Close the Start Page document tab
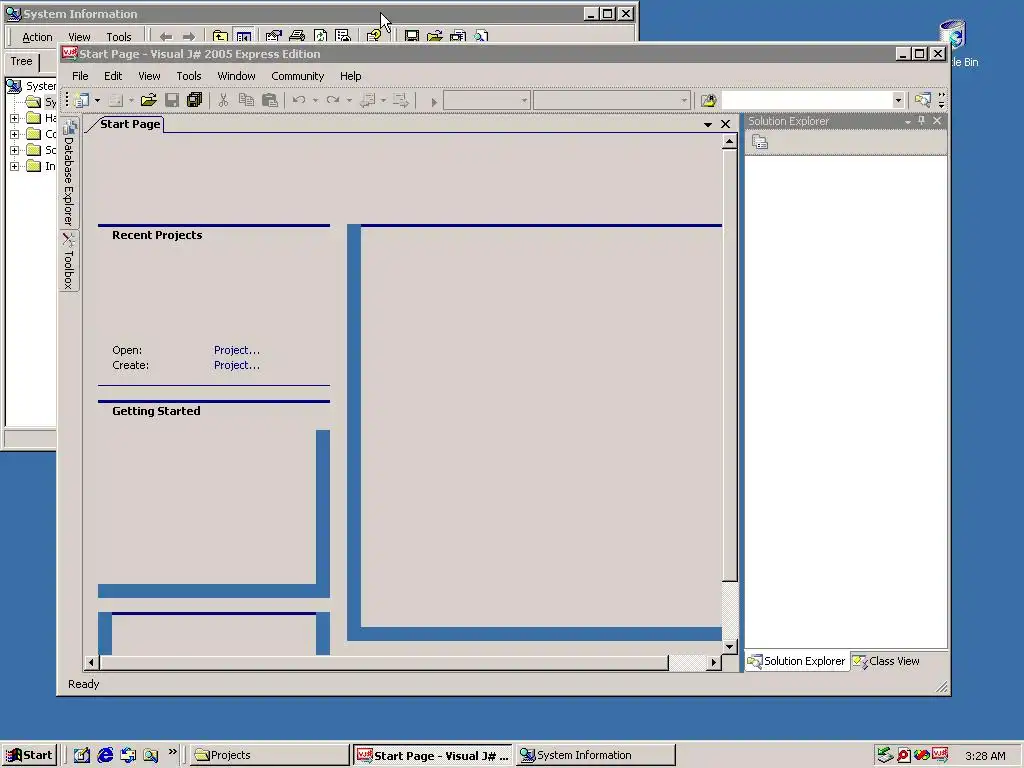Image resolution: width=1024 pixels, height=768 pixels. point(726,124)
